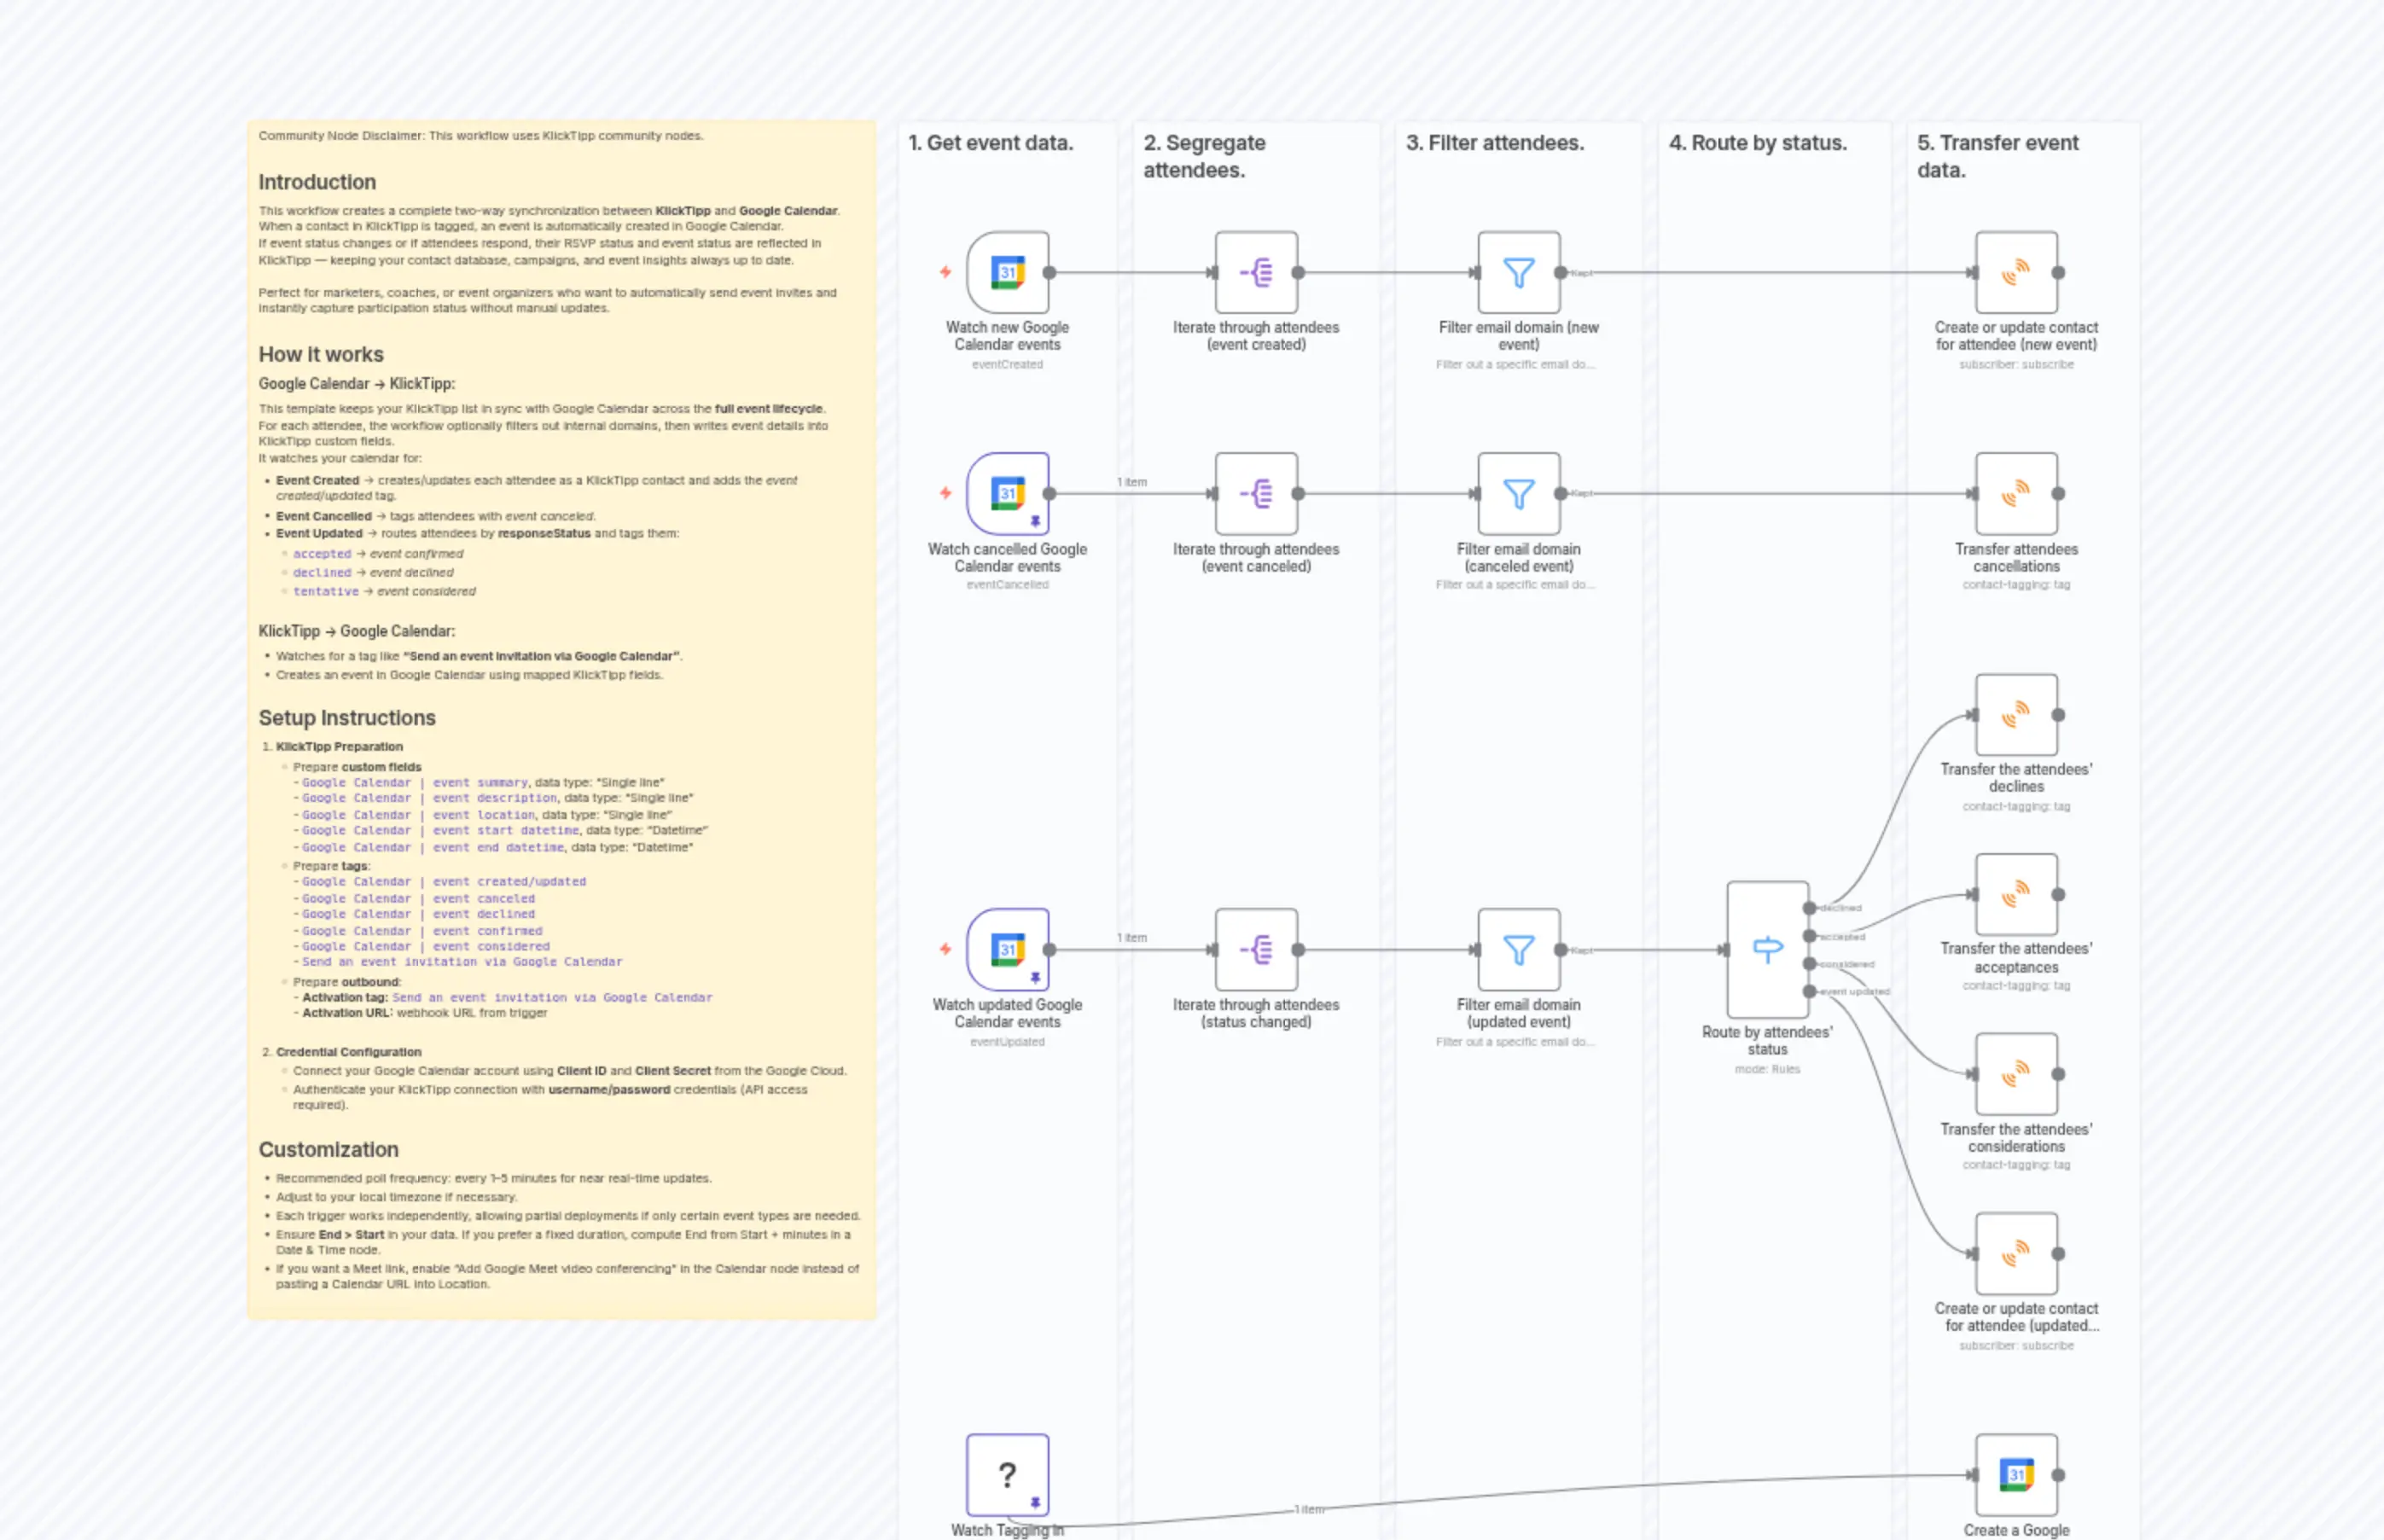Open the "Filter email domain (new event)" filter node

pyautogui.click(x=1517, y=271)
